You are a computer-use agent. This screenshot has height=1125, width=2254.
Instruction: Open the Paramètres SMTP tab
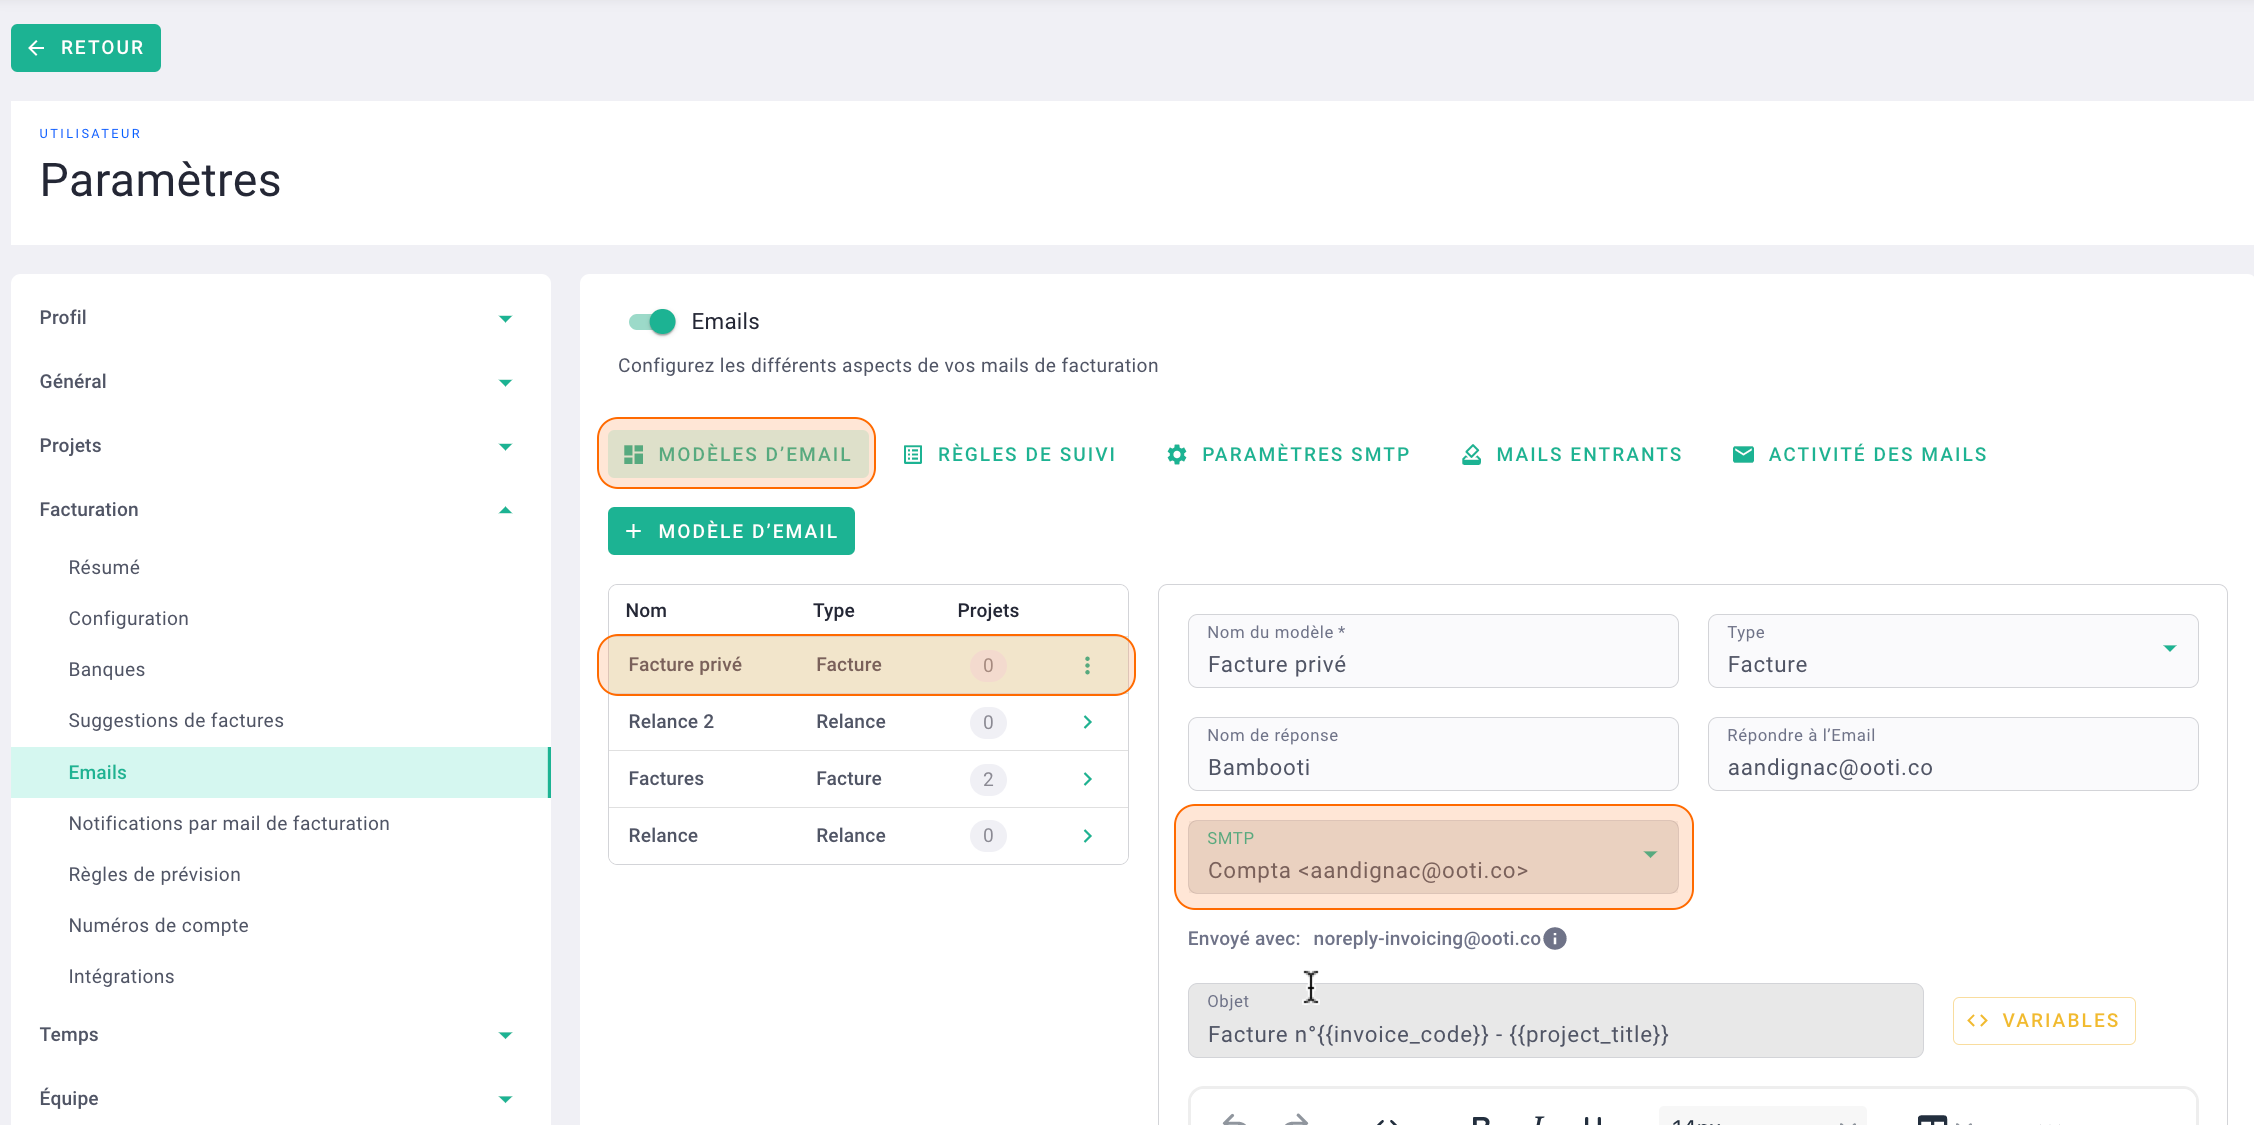(x=1288, y=454)
